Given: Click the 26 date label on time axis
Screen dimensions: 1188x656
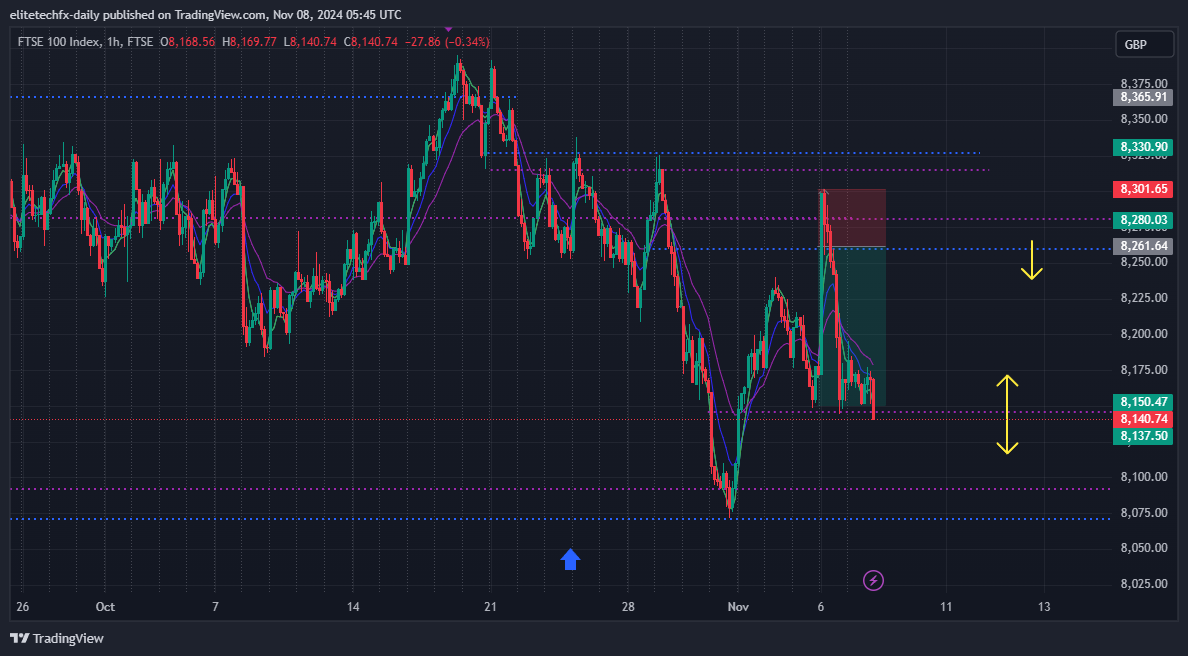Looking at the screenshot, I should 23,607.
